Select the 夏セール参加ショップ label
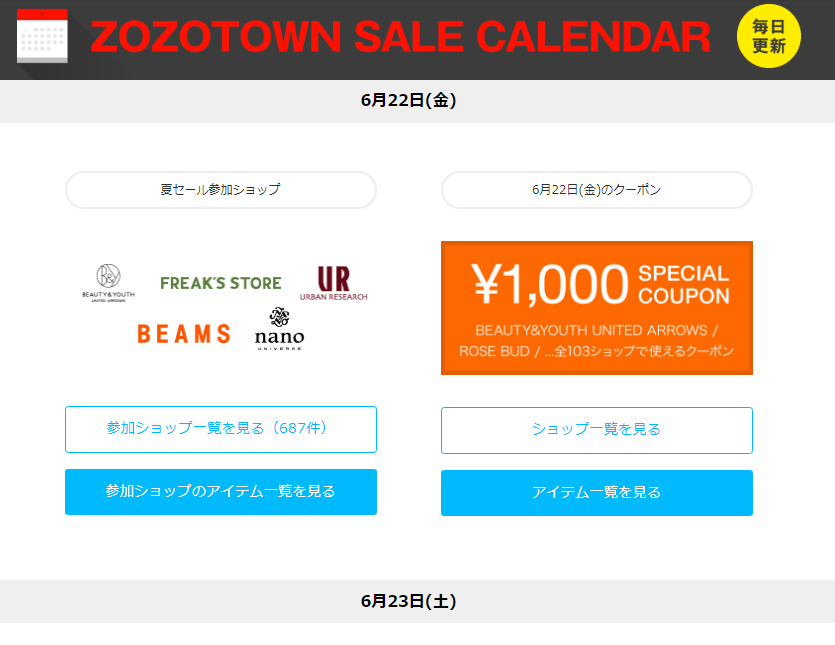The width and height of the screenshot is (835, 645). [221, 190]
